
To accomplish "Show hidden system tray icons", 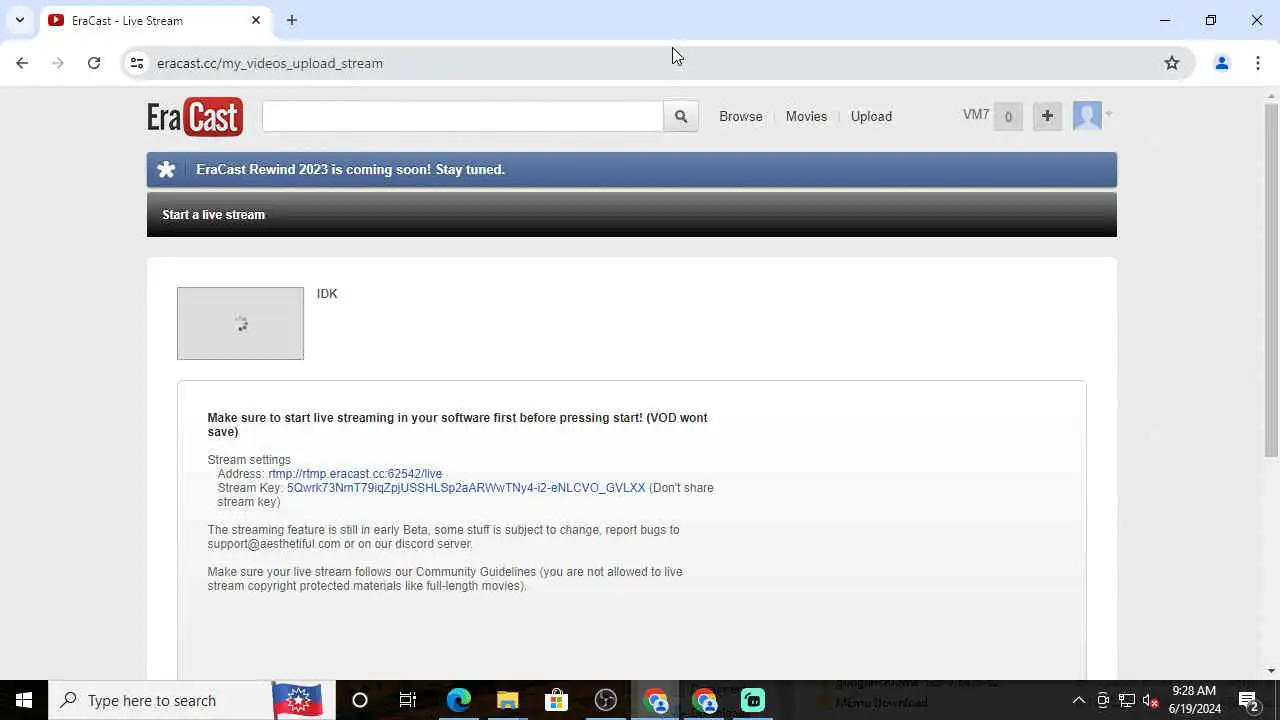I will pos(1079,700).
